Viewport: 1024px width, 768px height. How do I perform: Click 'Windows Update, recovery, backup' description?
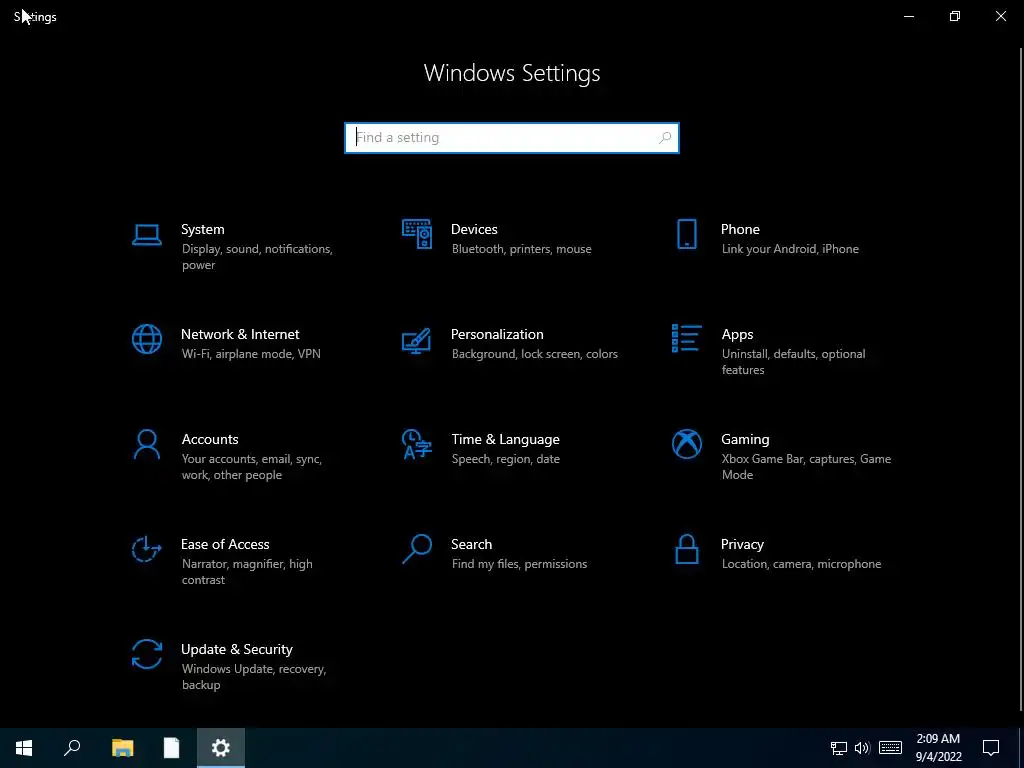pyautogui.click(x=253, y=677)
